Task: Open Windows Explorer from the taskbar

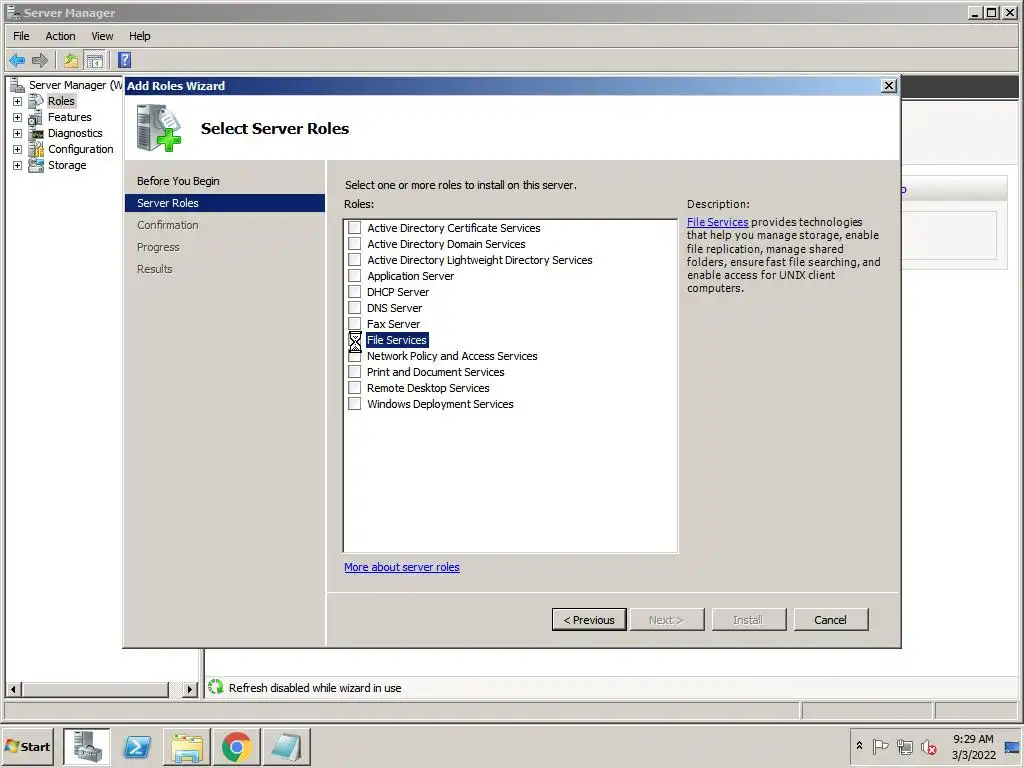Action: pyautogui.click(x=187, y=746)
